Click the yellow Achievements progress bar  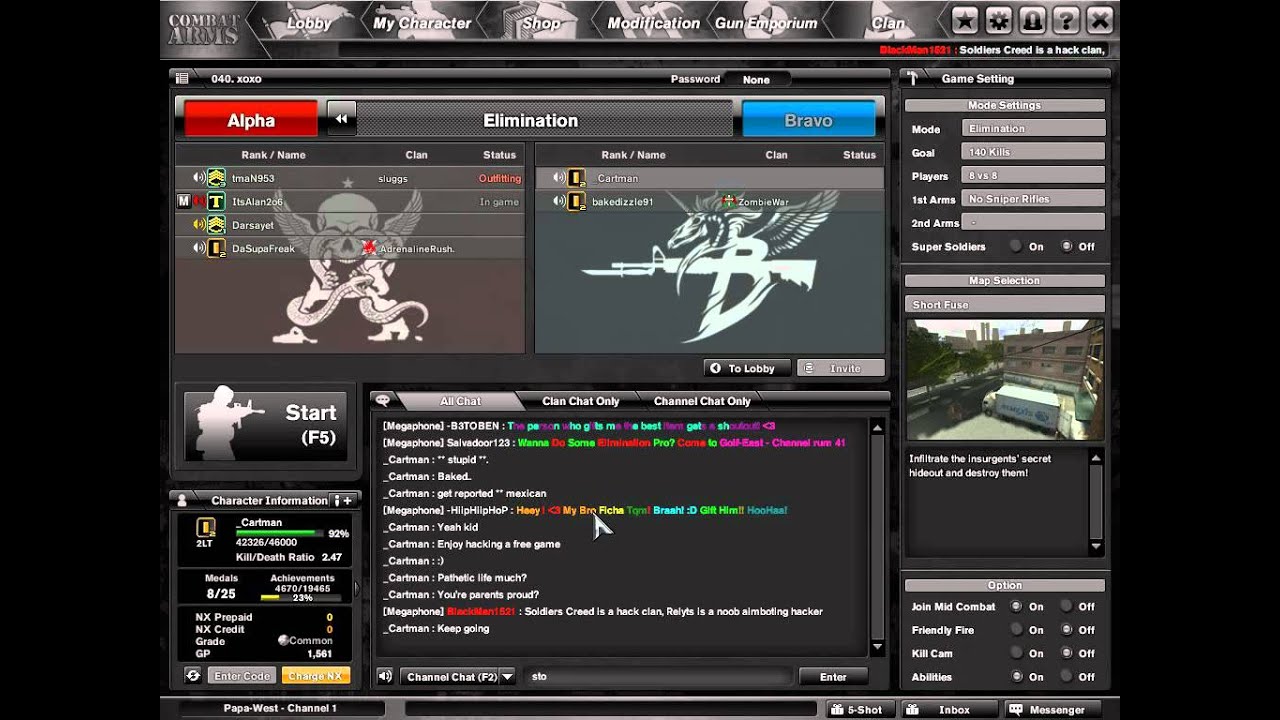coord(302,597)
